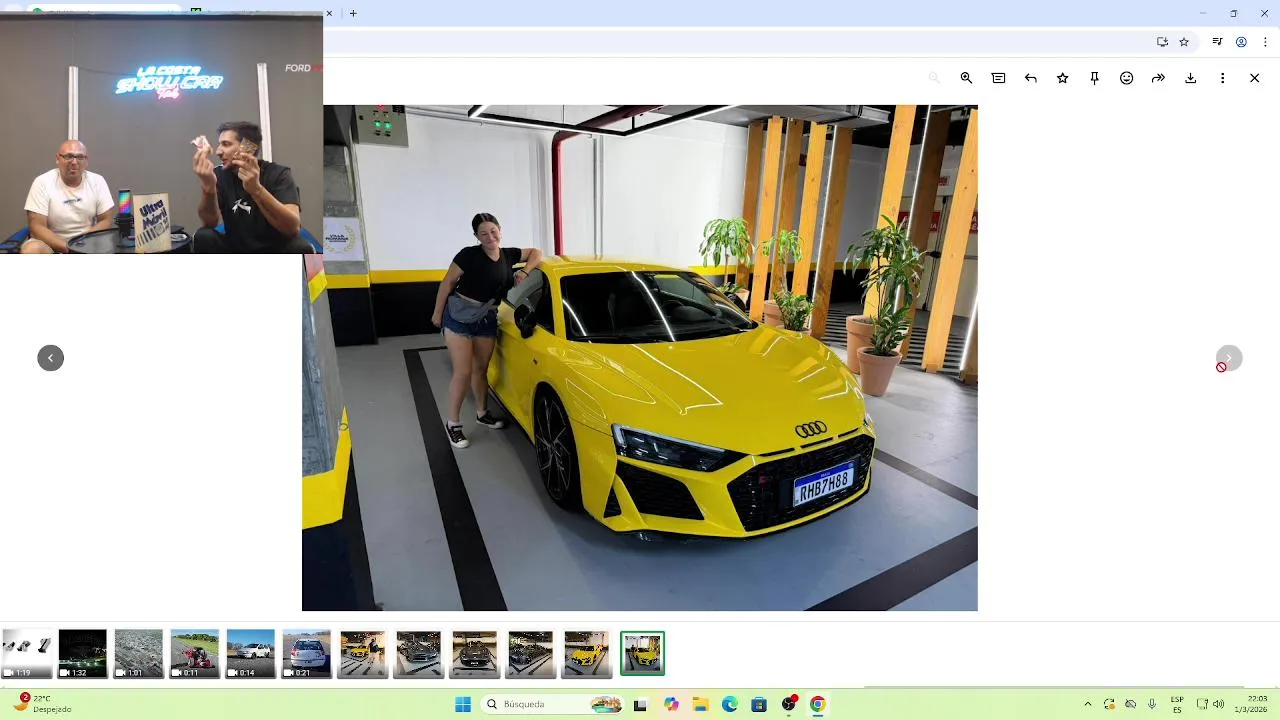Show hidden system tray icons
Image resolution: width=1280 pixels, height=720 pixels.
tap(1088, 704)
